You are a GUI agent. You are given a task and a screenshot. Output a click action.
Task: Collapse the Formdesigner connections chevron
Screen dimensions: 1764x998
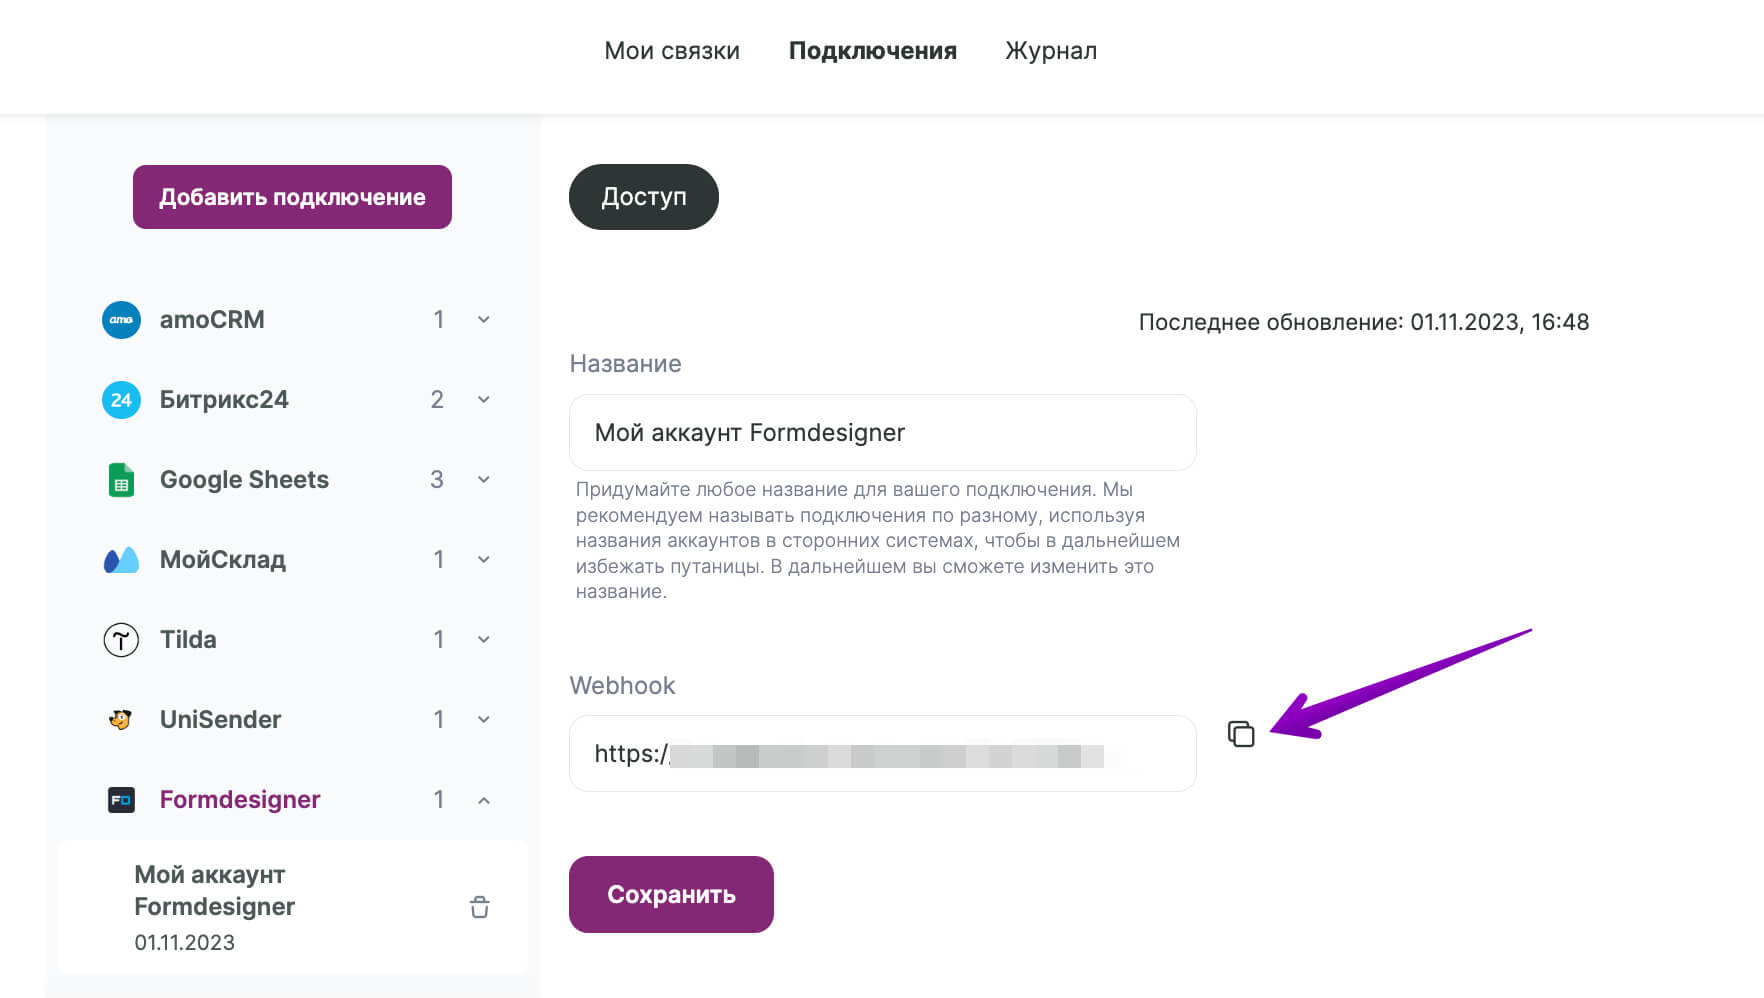point(484,800)
